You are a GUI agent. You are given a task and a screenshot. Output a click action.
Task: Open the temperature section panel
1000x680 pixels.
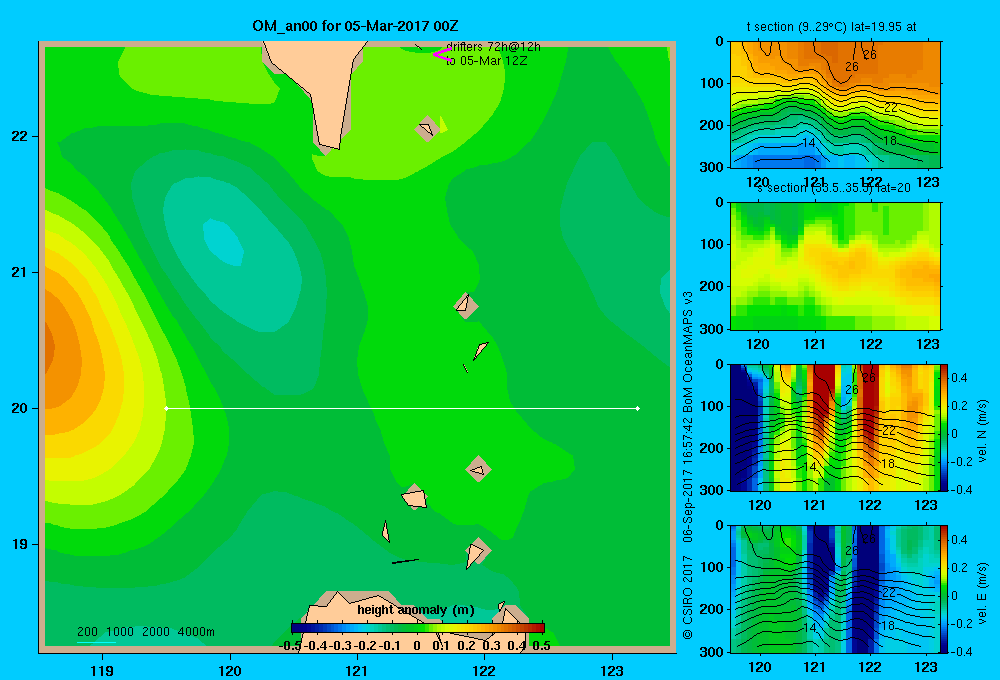835,105
